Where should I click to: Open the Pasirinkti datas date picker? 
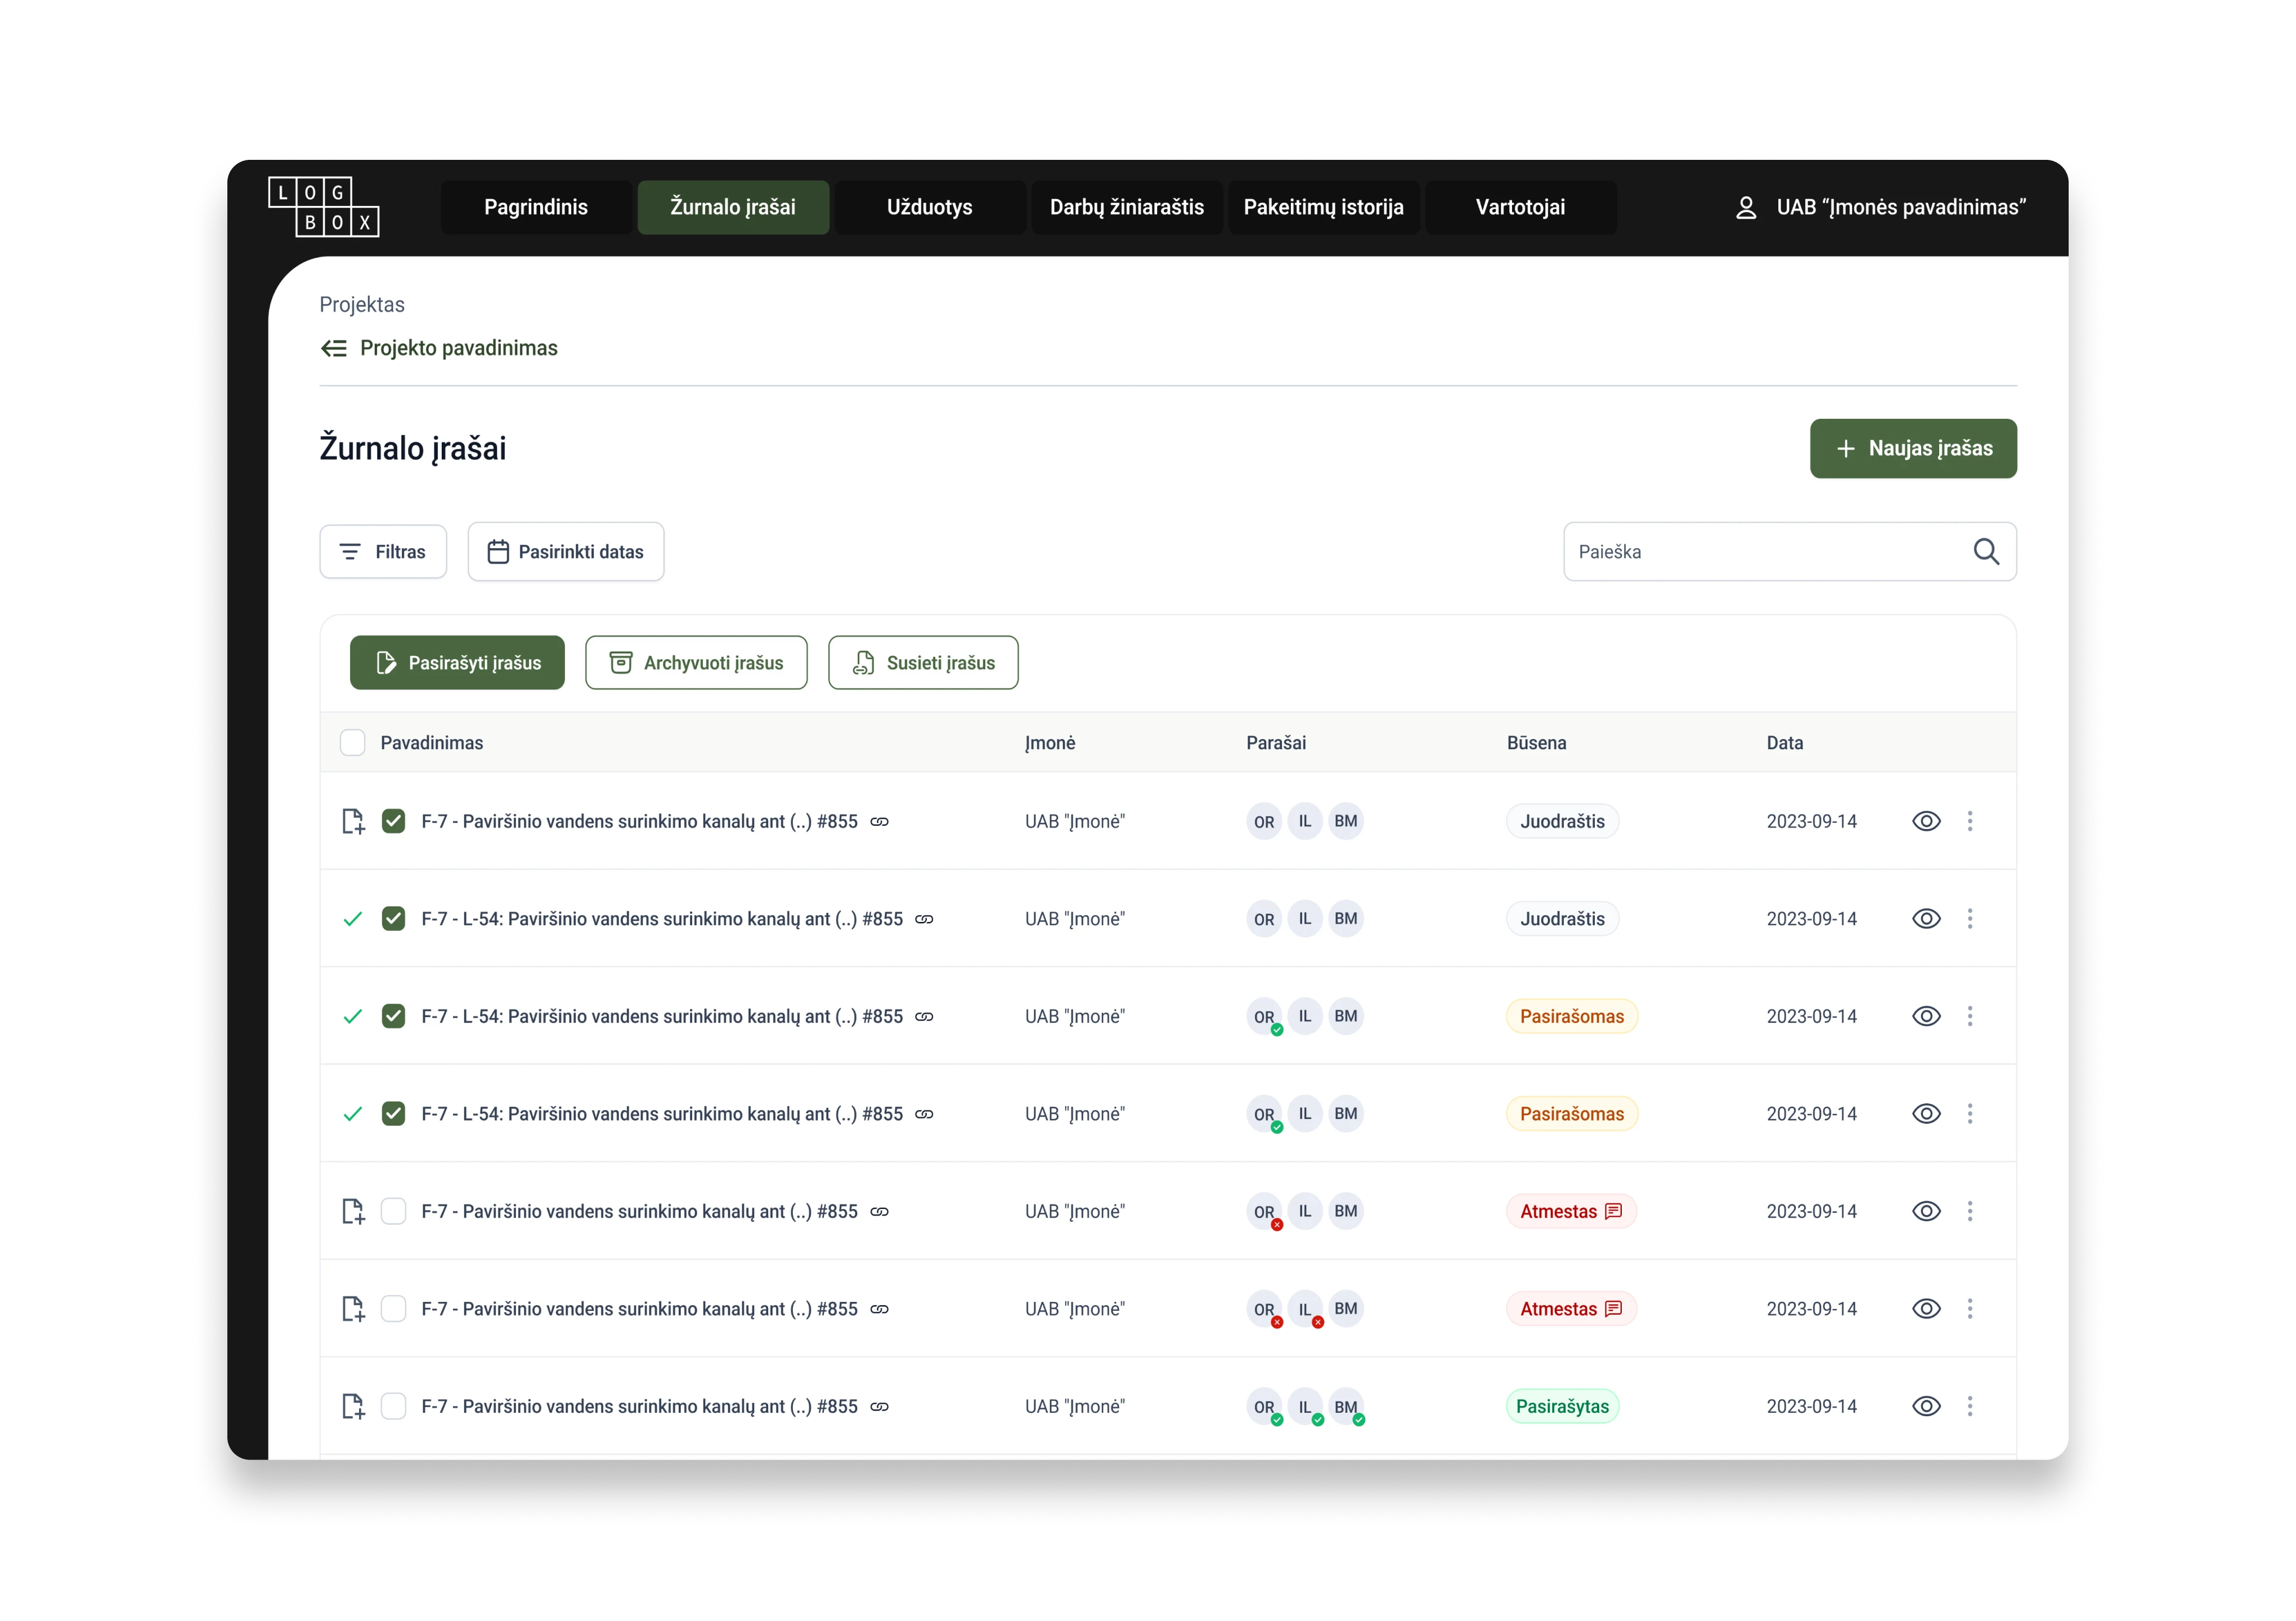click(566, 552)
